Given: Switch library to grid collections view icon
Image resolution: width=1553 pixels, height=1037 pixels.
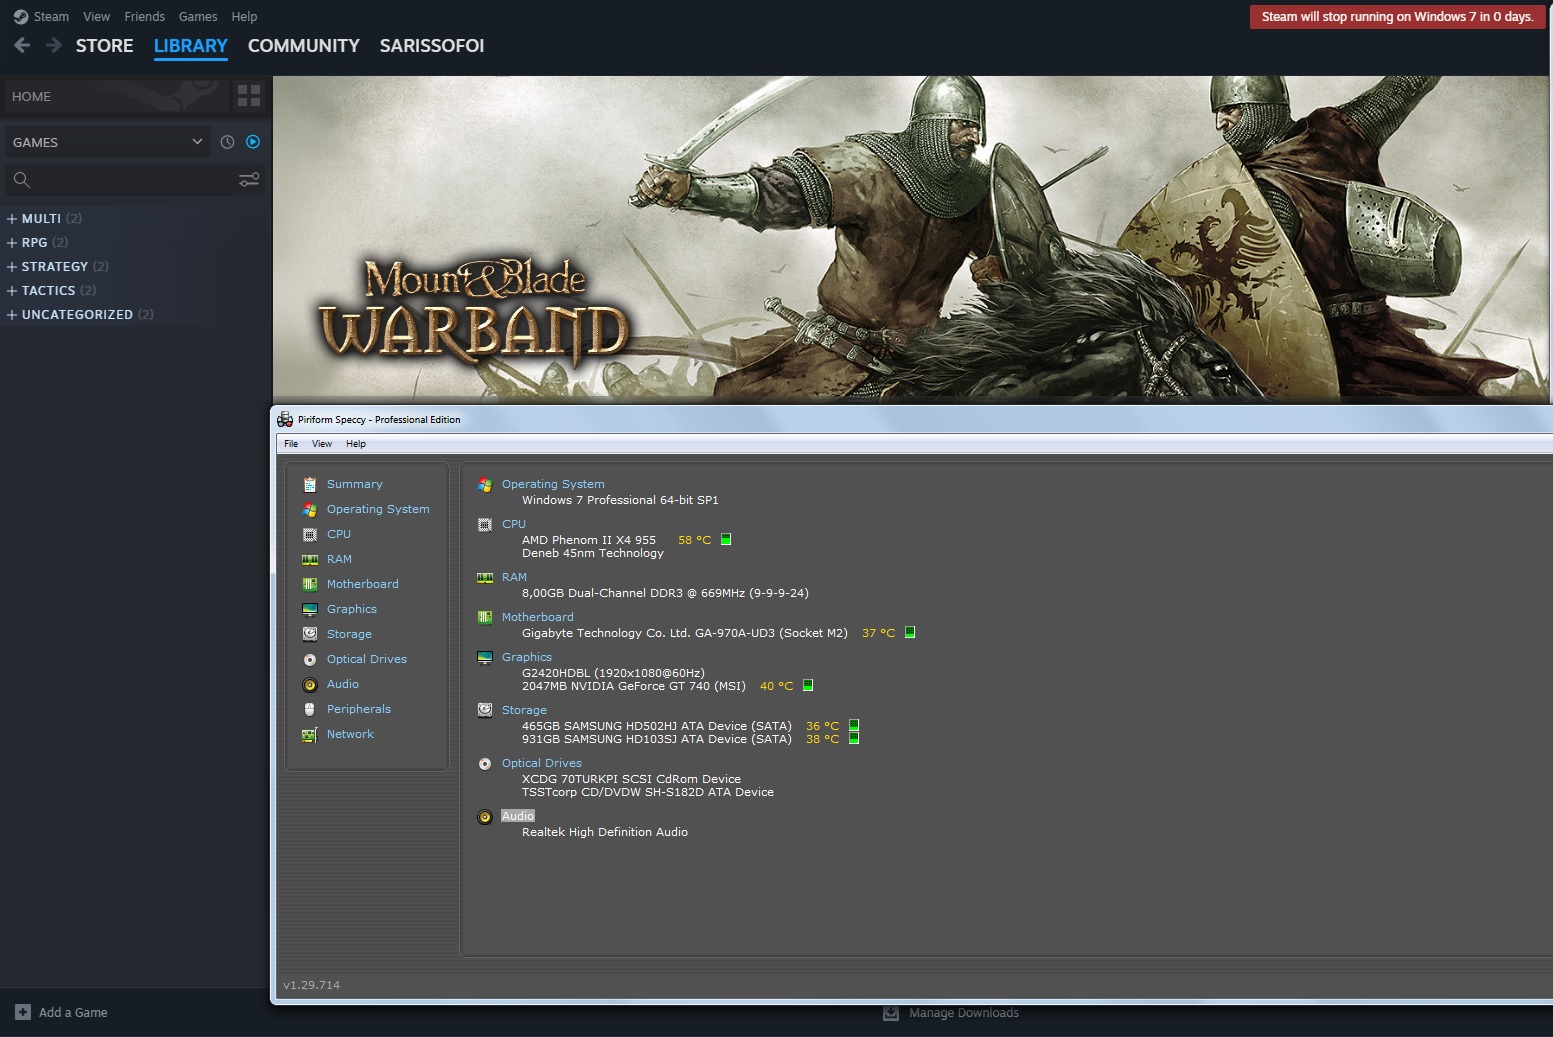Looking at the screenshot, I should (249, 96).
